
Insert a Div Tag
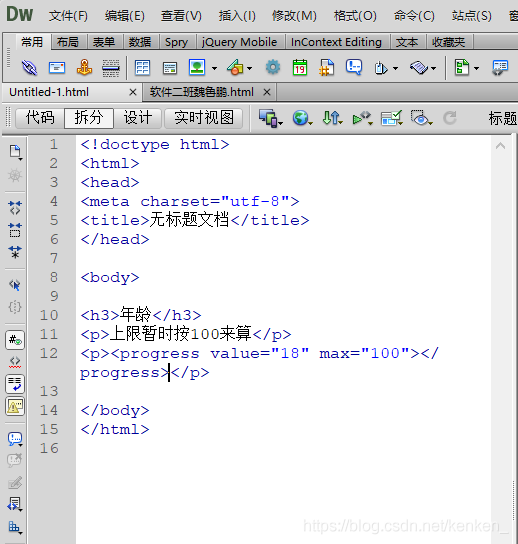pyautogui.click(x=170, y=68)
